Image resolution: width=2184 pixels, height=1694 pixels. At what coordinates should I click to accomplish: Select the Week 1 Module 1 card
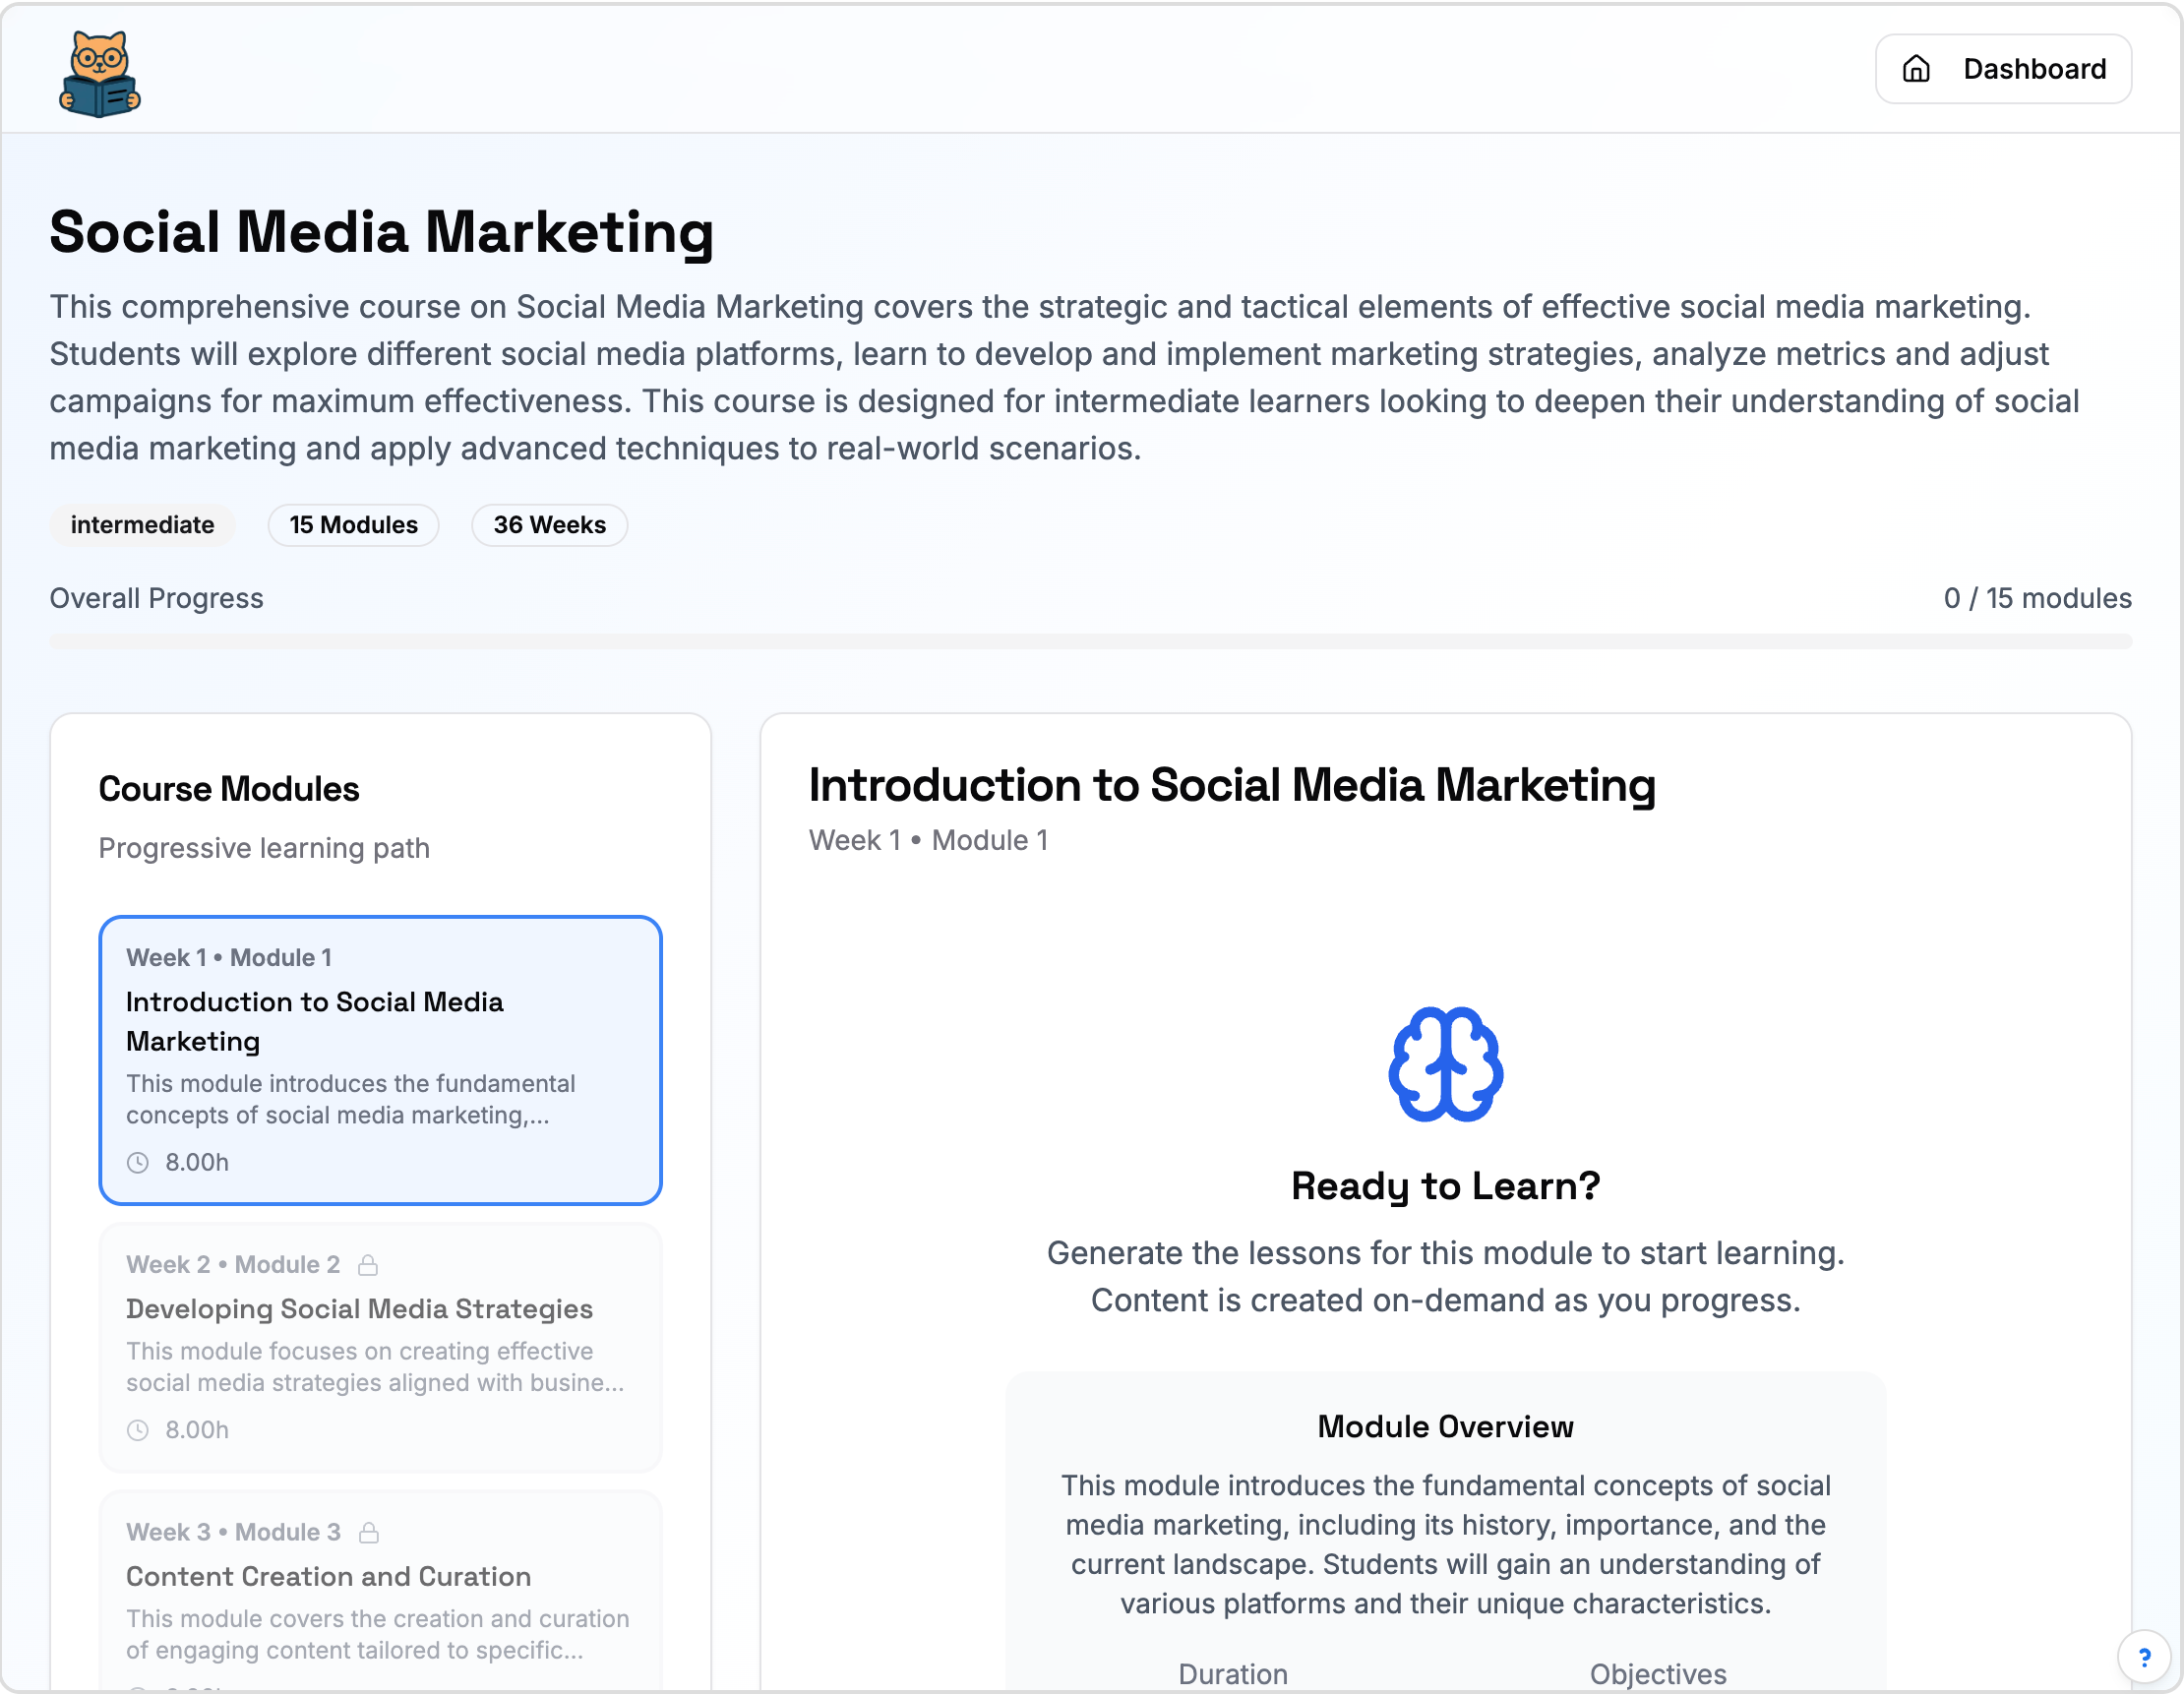[380, 1060]
